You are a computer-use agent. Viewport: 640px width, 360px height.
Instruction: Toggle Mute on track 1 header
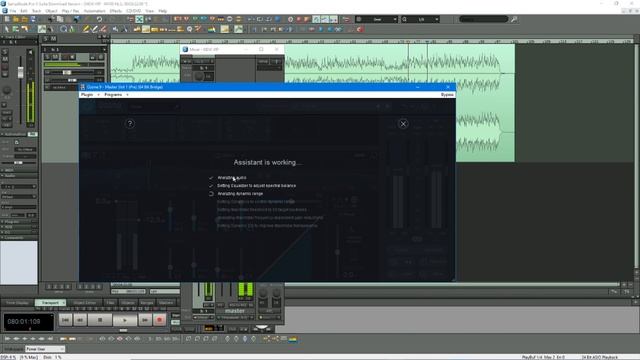pyautogui.click(x=55, y=57)
